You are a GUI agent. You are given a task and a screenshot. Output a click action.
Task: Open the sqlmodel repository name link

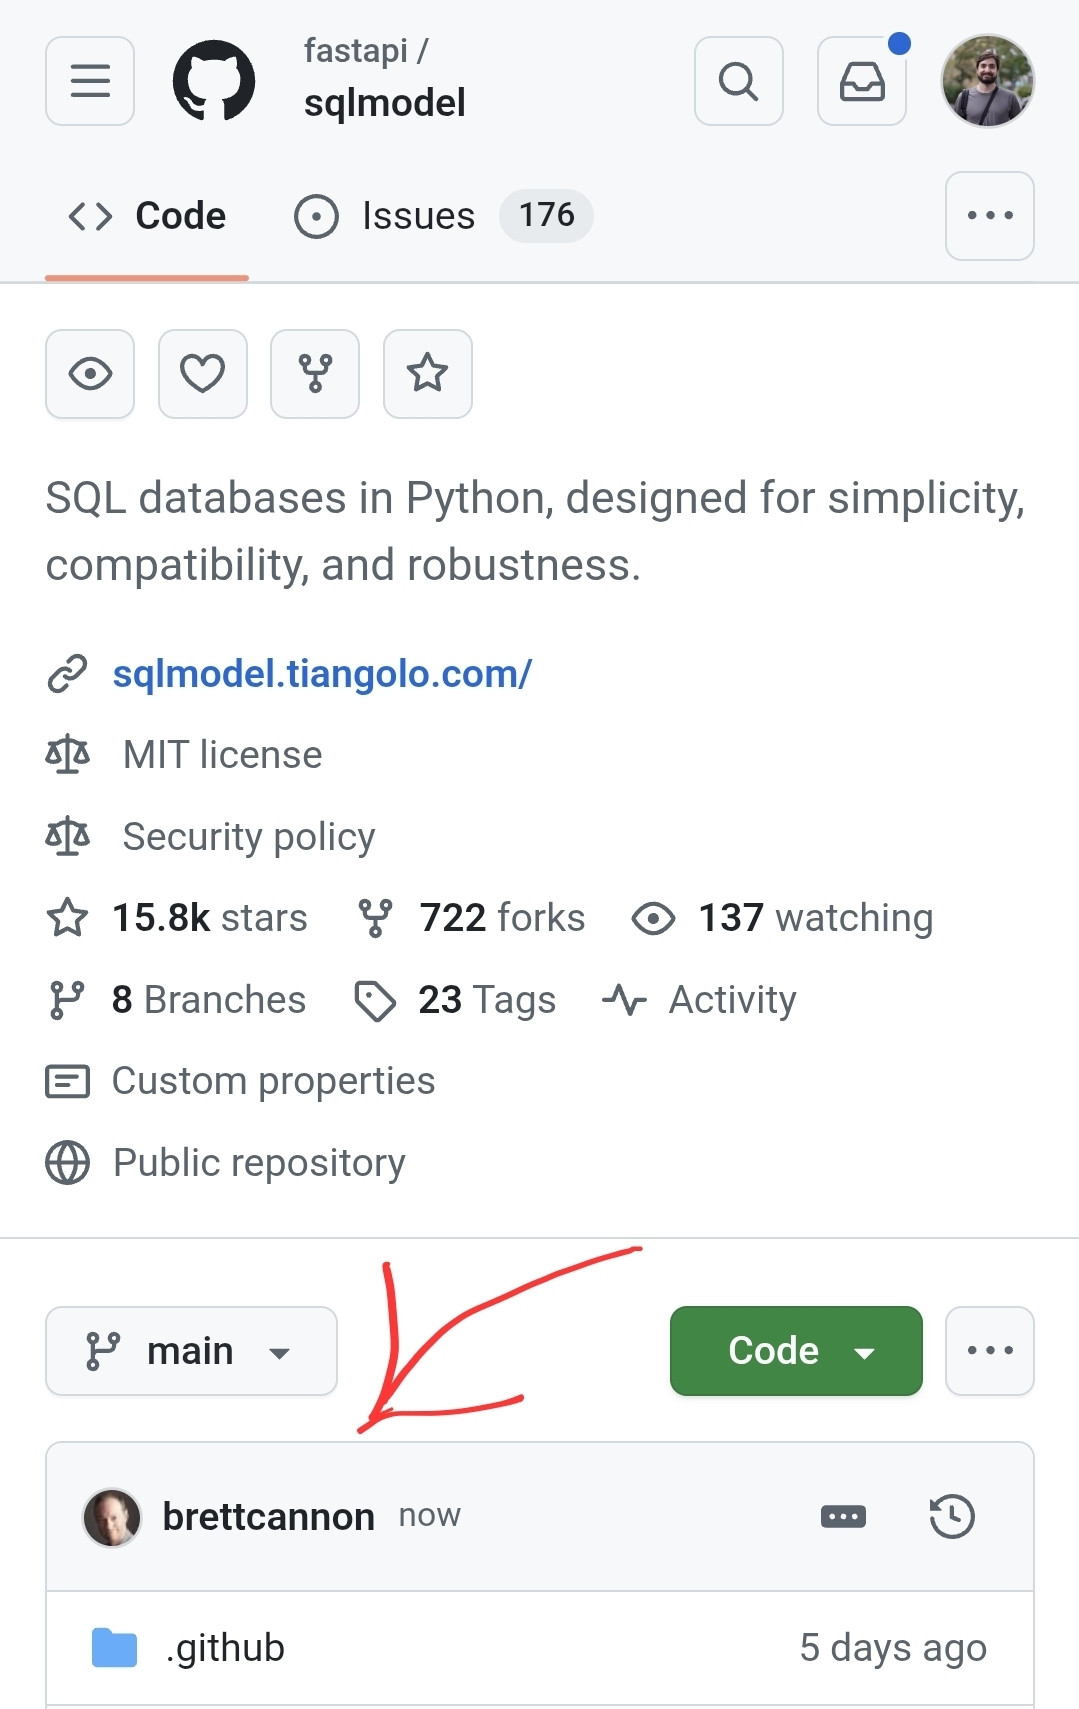pos(385,103)
